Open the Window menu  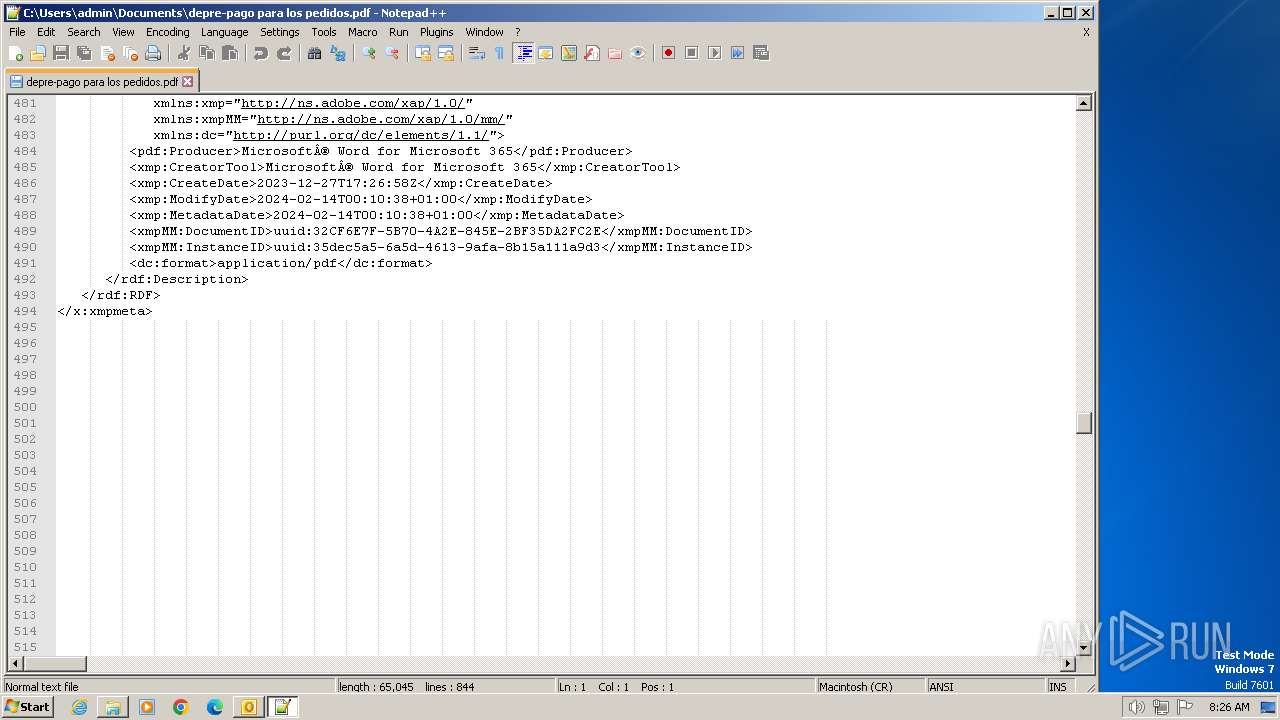point(484,32)
